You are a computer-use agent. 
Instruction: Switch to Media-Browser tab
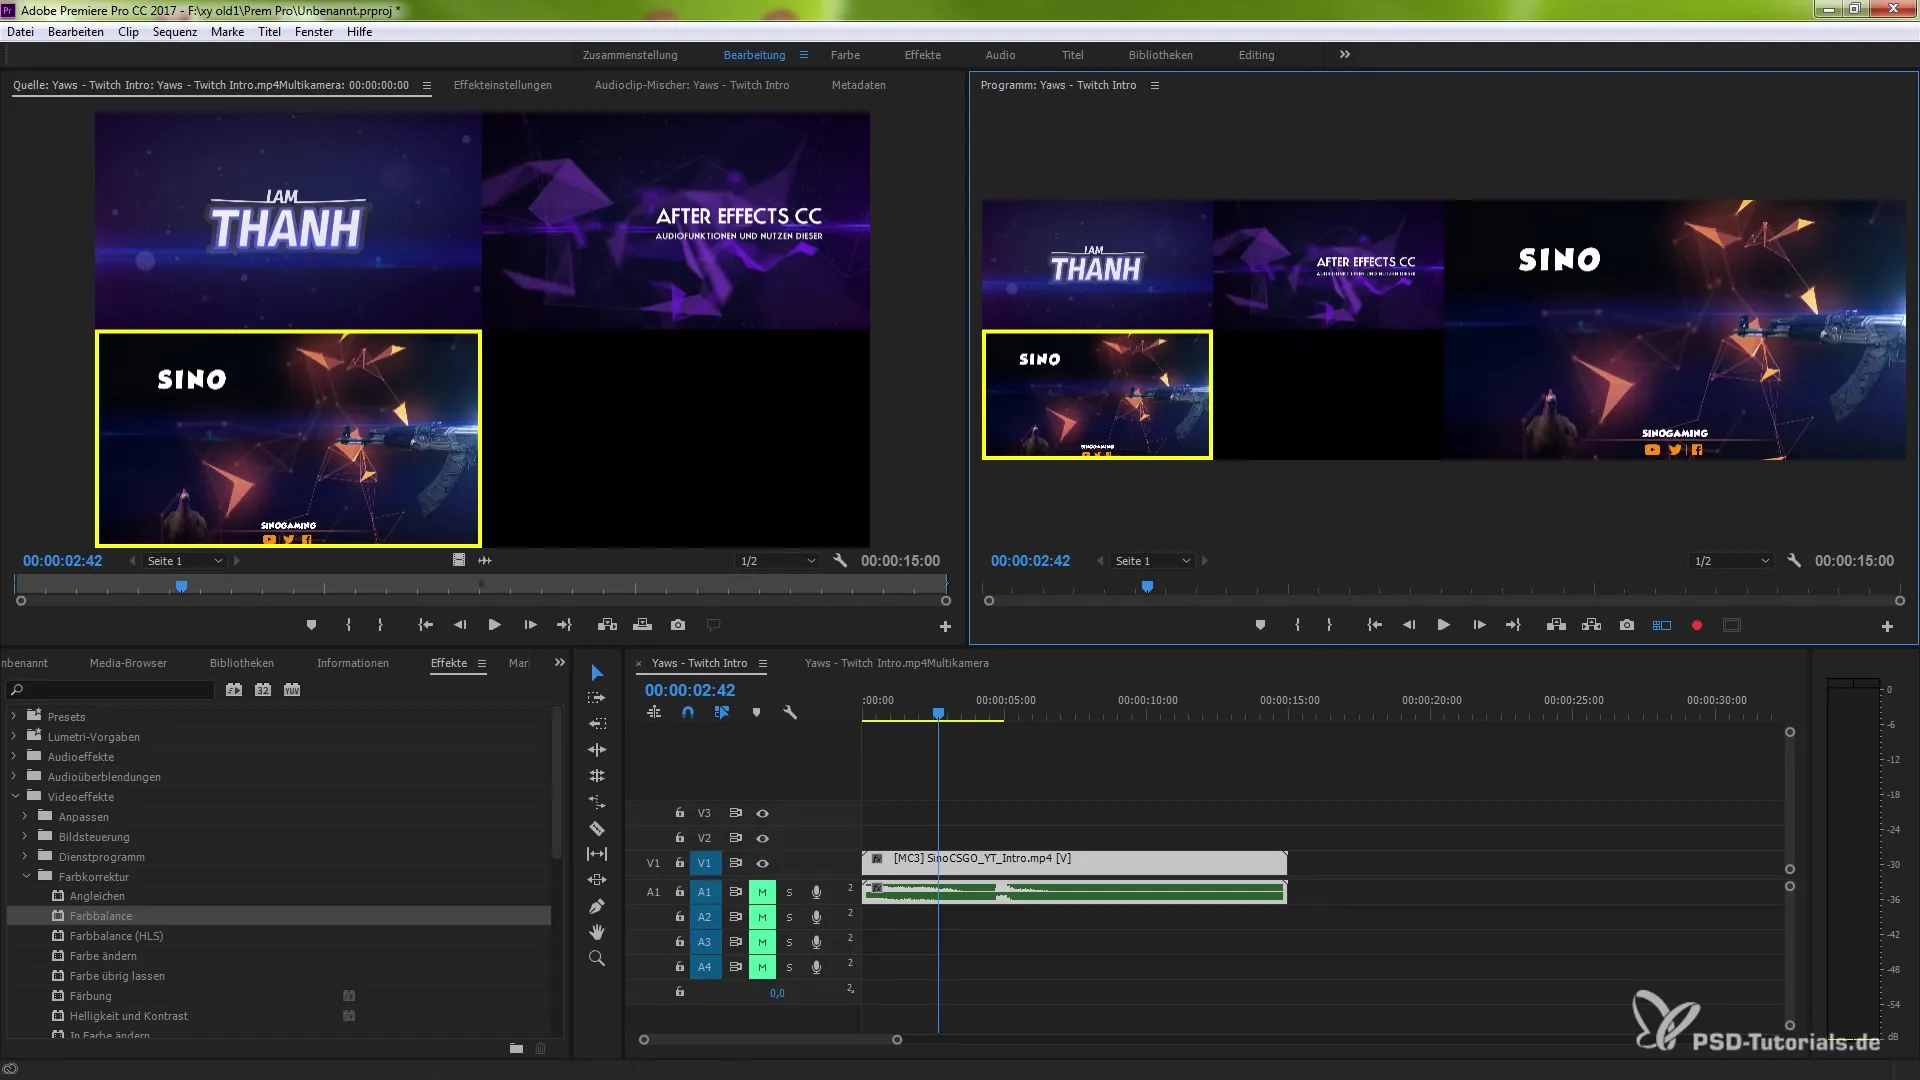pos(128,663)
